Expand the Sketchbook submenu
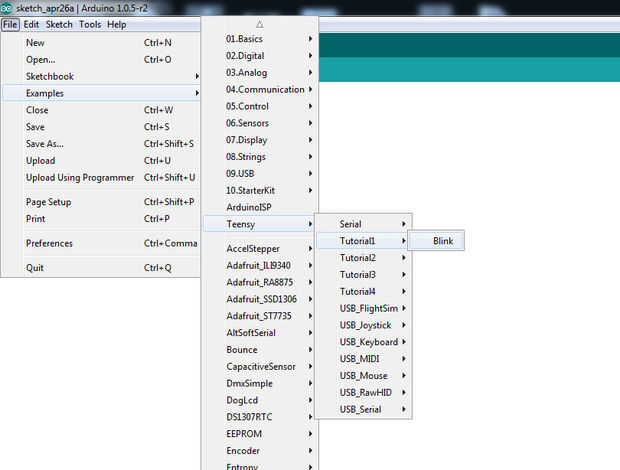 point(101,76)
